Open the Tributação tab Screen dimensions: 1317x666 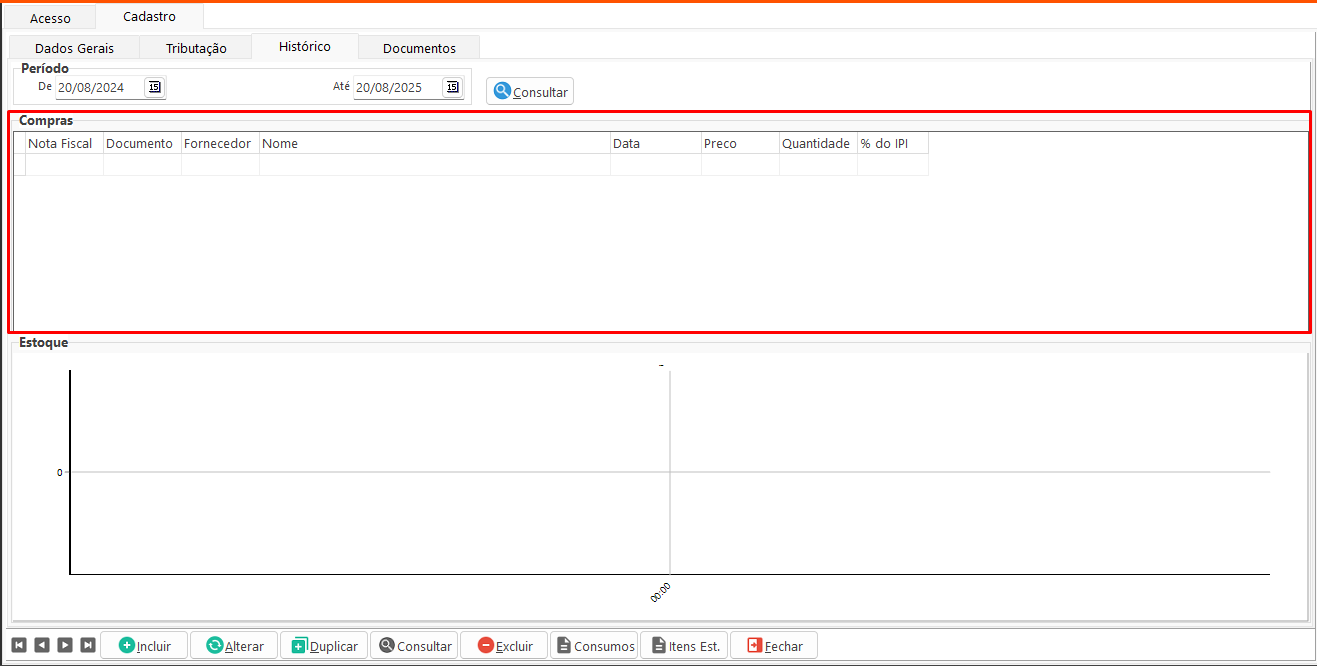(x=196, y=48)
